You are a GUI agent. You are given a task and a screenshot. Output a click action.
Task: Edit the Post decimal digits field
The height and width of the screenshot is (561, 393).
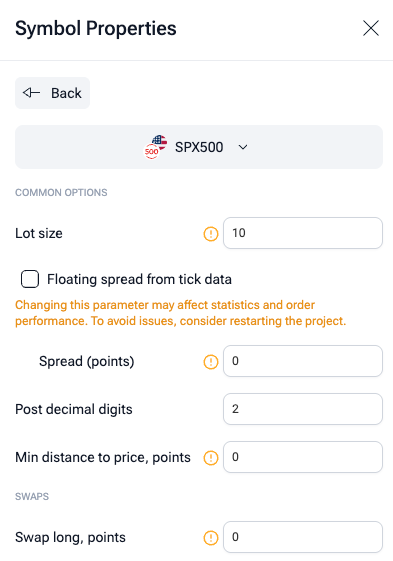point(303,409)
